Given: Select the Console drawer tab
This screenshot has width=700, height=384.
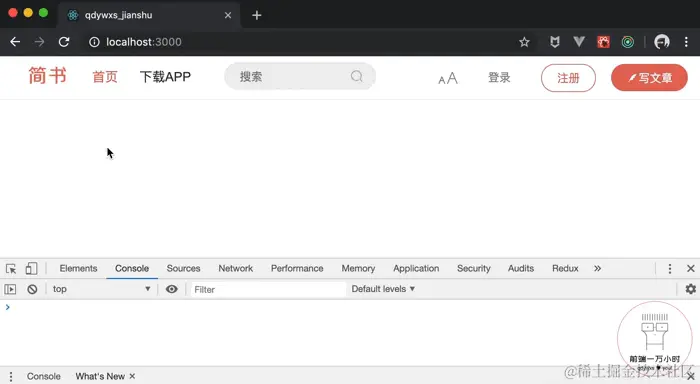Looking at the screenshot, I should coord(43,376).
